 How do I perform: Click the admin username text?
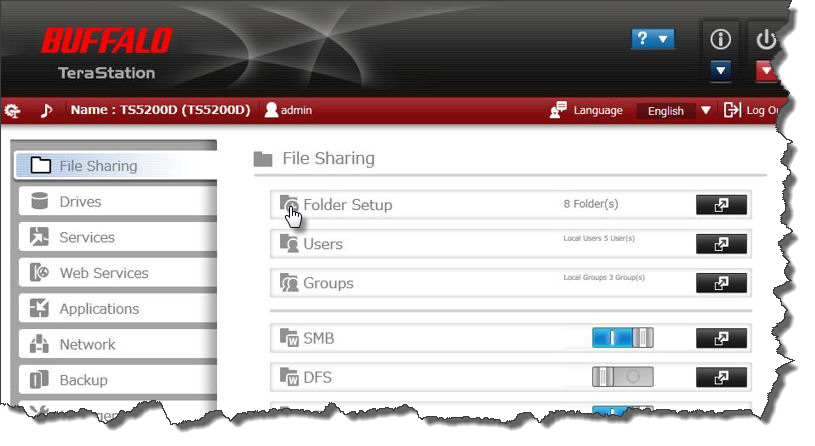coord(296,110)
